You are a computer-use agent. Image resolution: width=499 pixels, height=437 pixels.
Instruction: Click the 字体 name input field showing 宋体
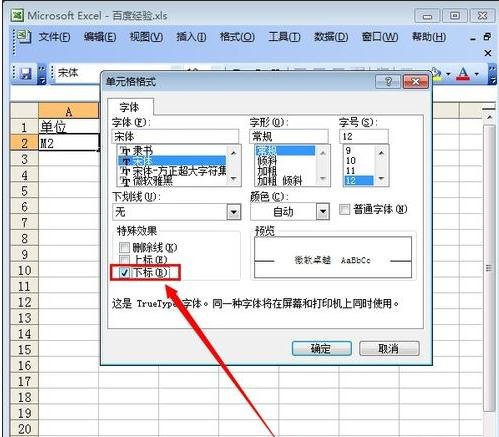(176, 136)
